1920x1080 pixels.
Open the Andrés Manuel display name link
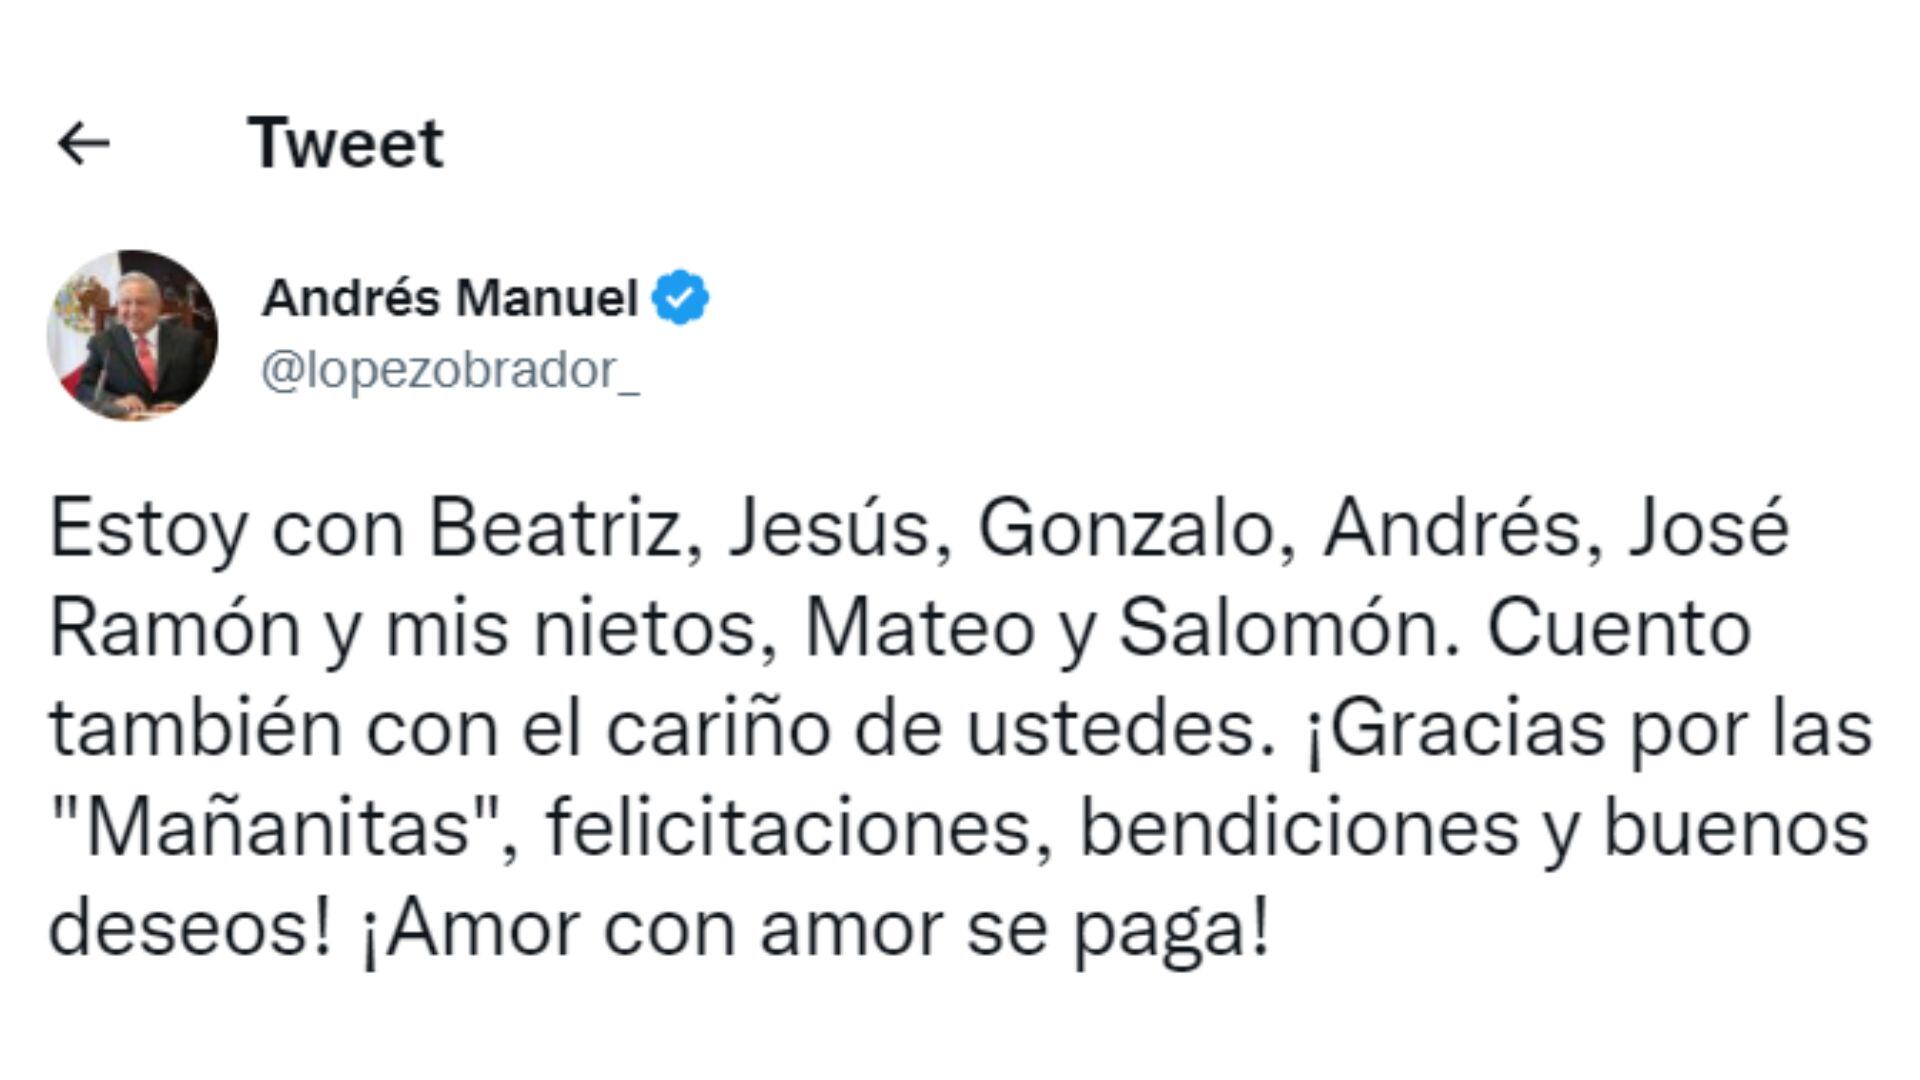(450, 298)
